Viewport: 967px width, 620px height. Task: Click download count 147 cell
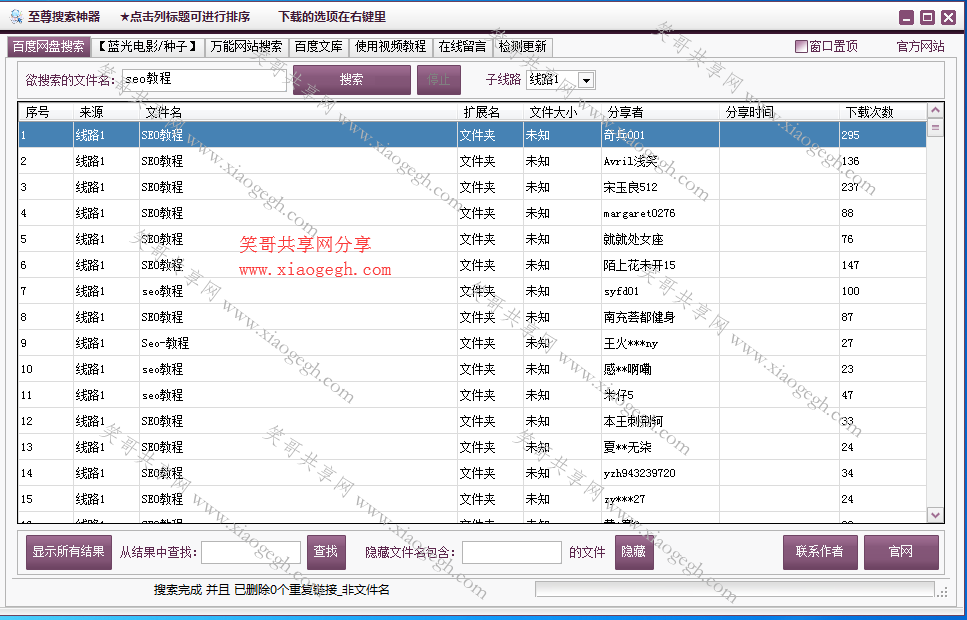pyautogui.click(x=850, y=265)
